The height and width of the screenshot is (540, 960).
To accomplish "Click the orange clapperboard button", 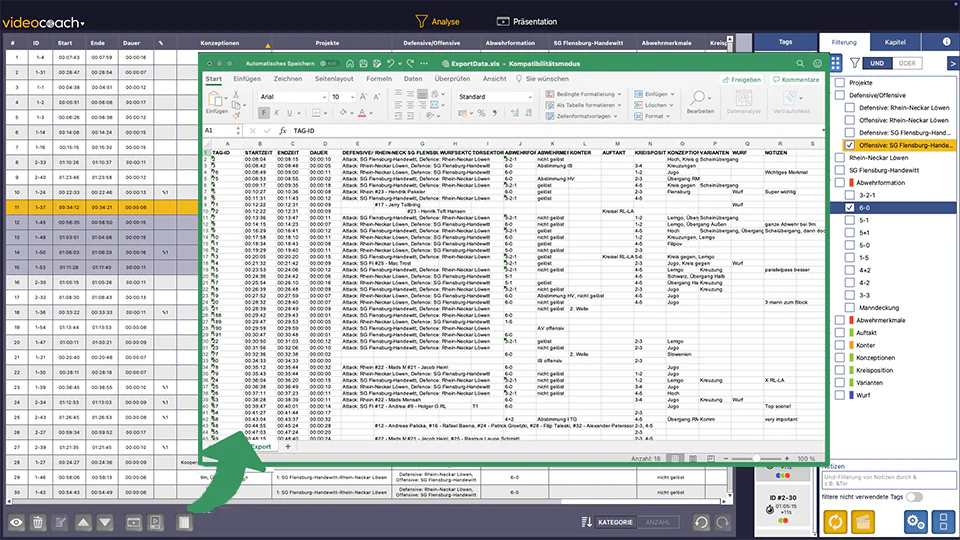I will tap(863, 522).
